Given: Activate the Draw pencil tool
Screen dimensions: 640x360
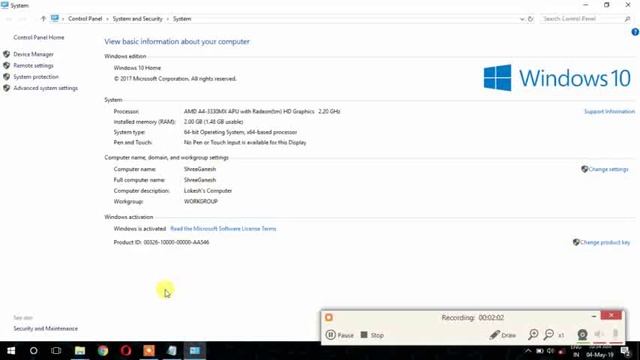Looking at the screenshot, I should point(502,335).
